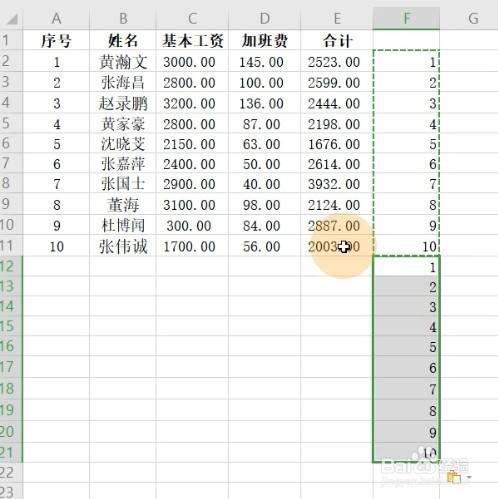The image size is (498, 499).
Task: Click the overtime cell 40.00
Action: pyautogui.click(x=265, y=184)
